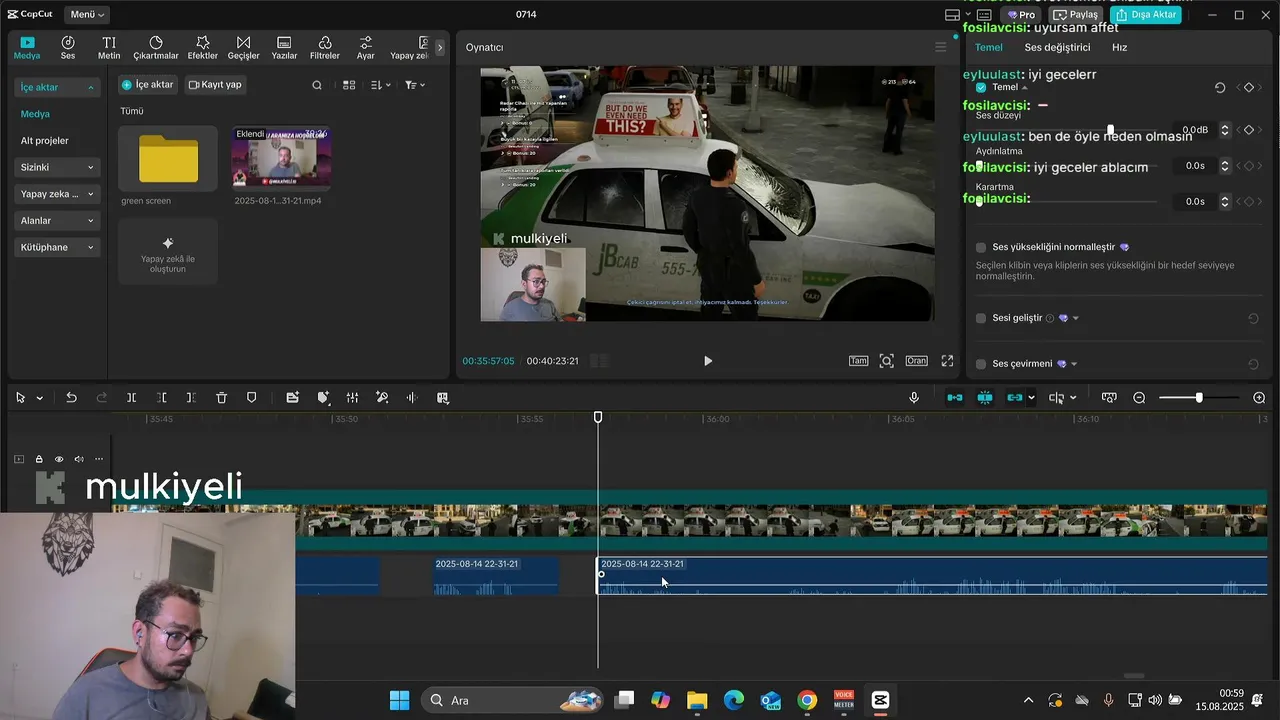Zoom out the timeline
The height and width of the screenshot is (720, 1280).
[1139, 398]
